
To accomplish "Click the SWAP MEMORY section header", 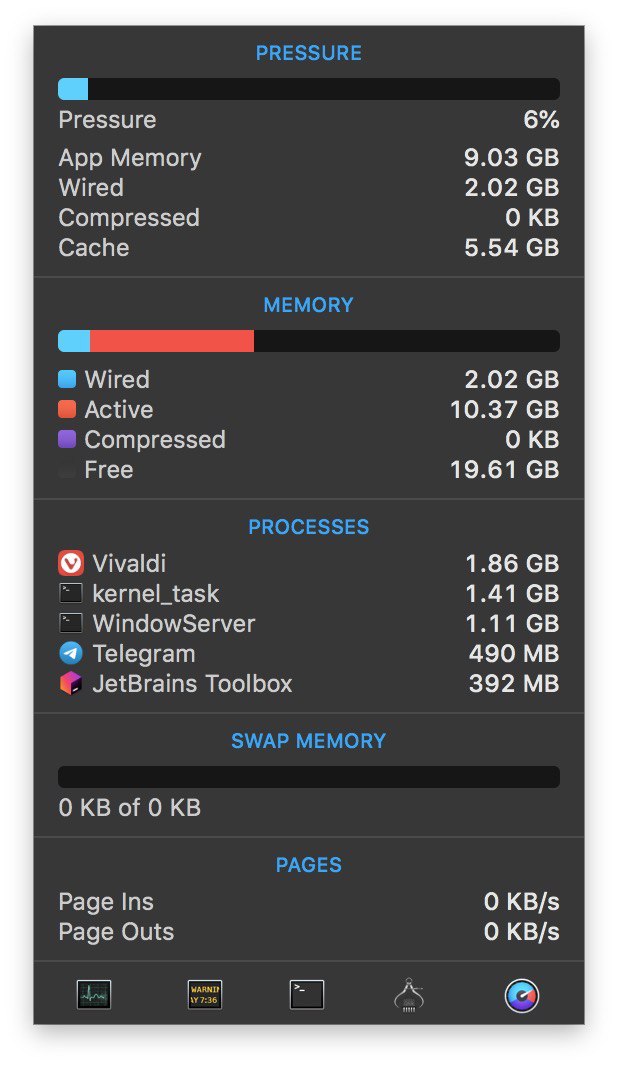I will coord(309,740).
